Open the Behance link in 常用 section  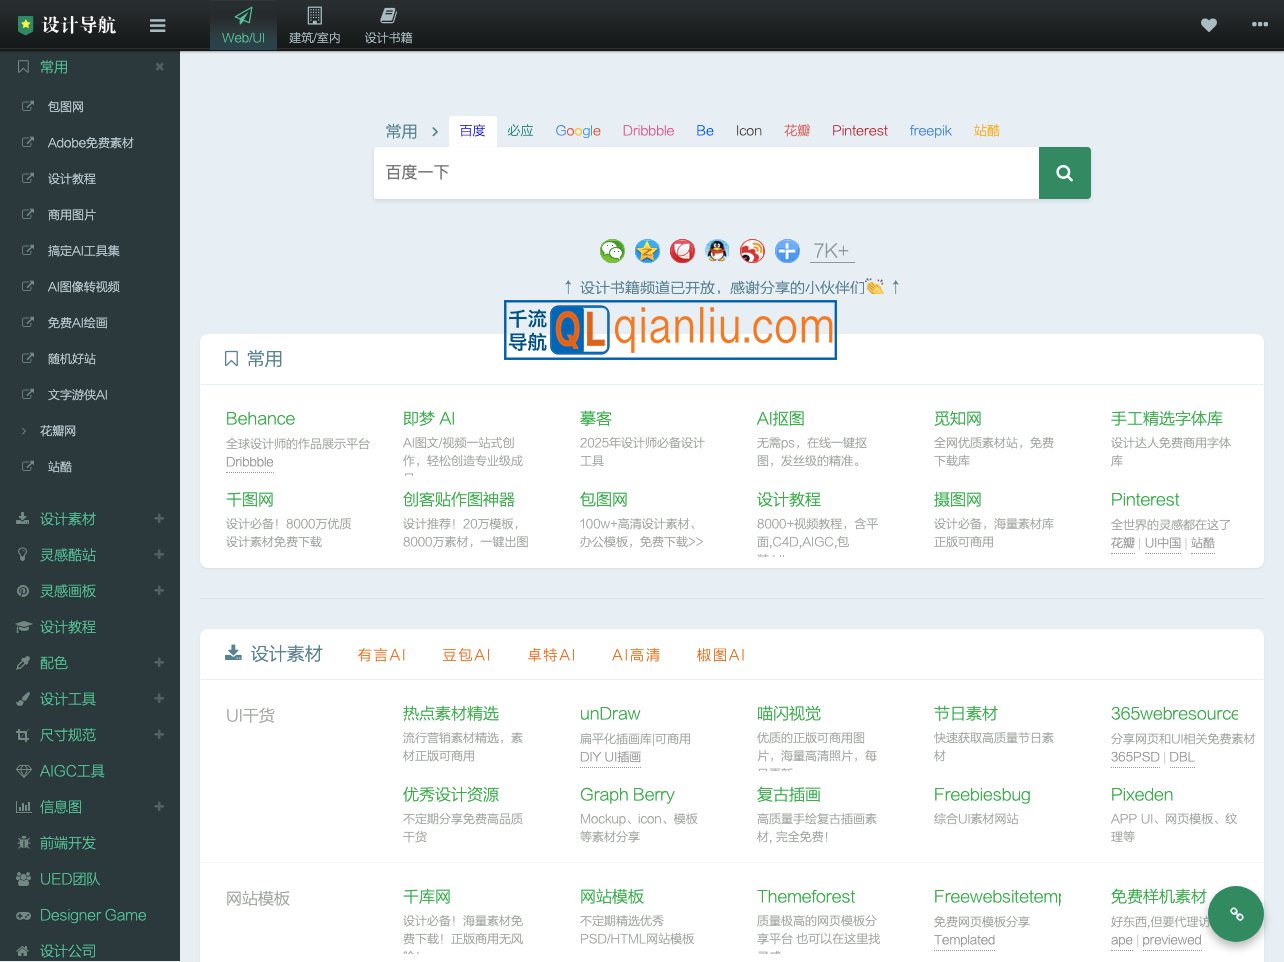pos(260,418)
